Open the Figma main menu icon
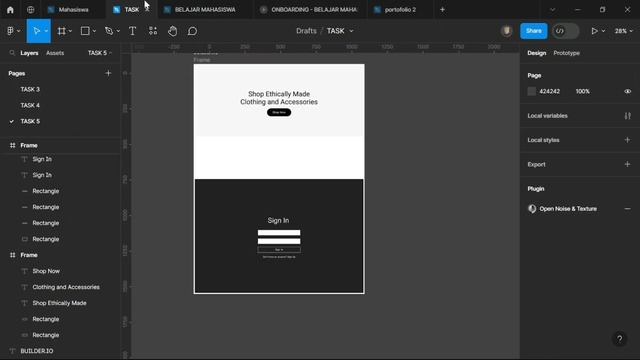The height and width of the screenshot is (360, 640). point(11,31)
